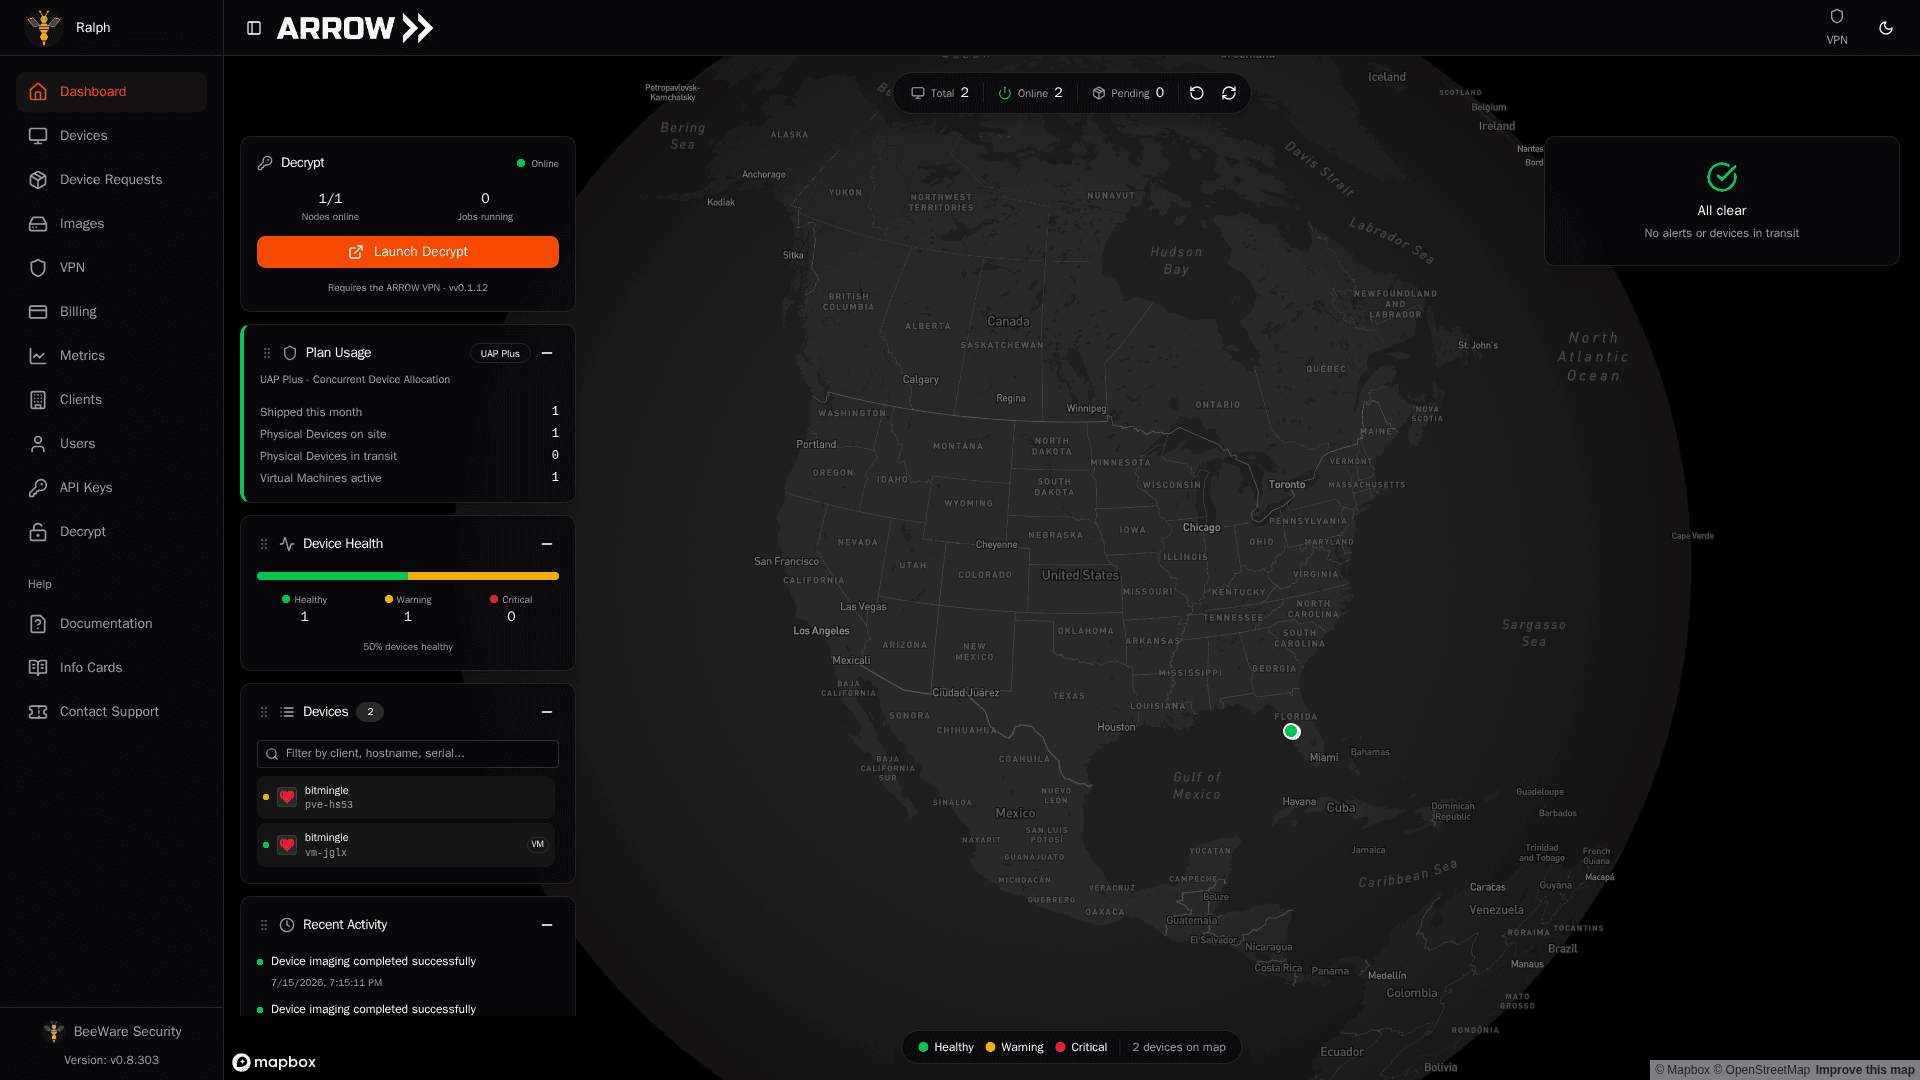Collapse the Plan Usage card
The image size is (1920, 1080).
(547, 353)
